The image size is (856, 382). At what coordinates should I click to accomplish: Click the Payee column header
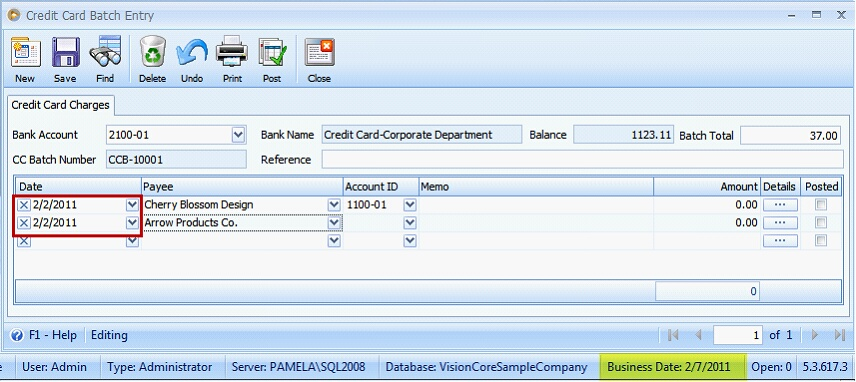(x=242, y=187)
